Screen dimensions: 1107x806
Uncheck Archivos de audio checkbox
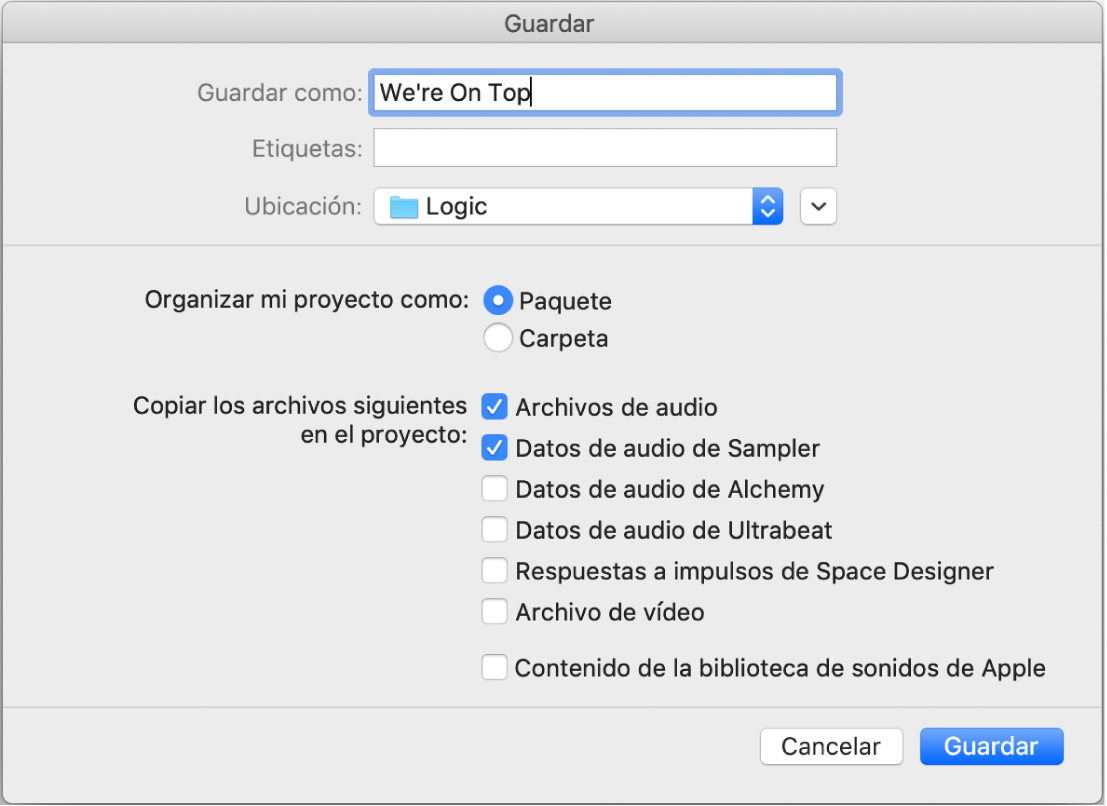click(x=495, y=407)
